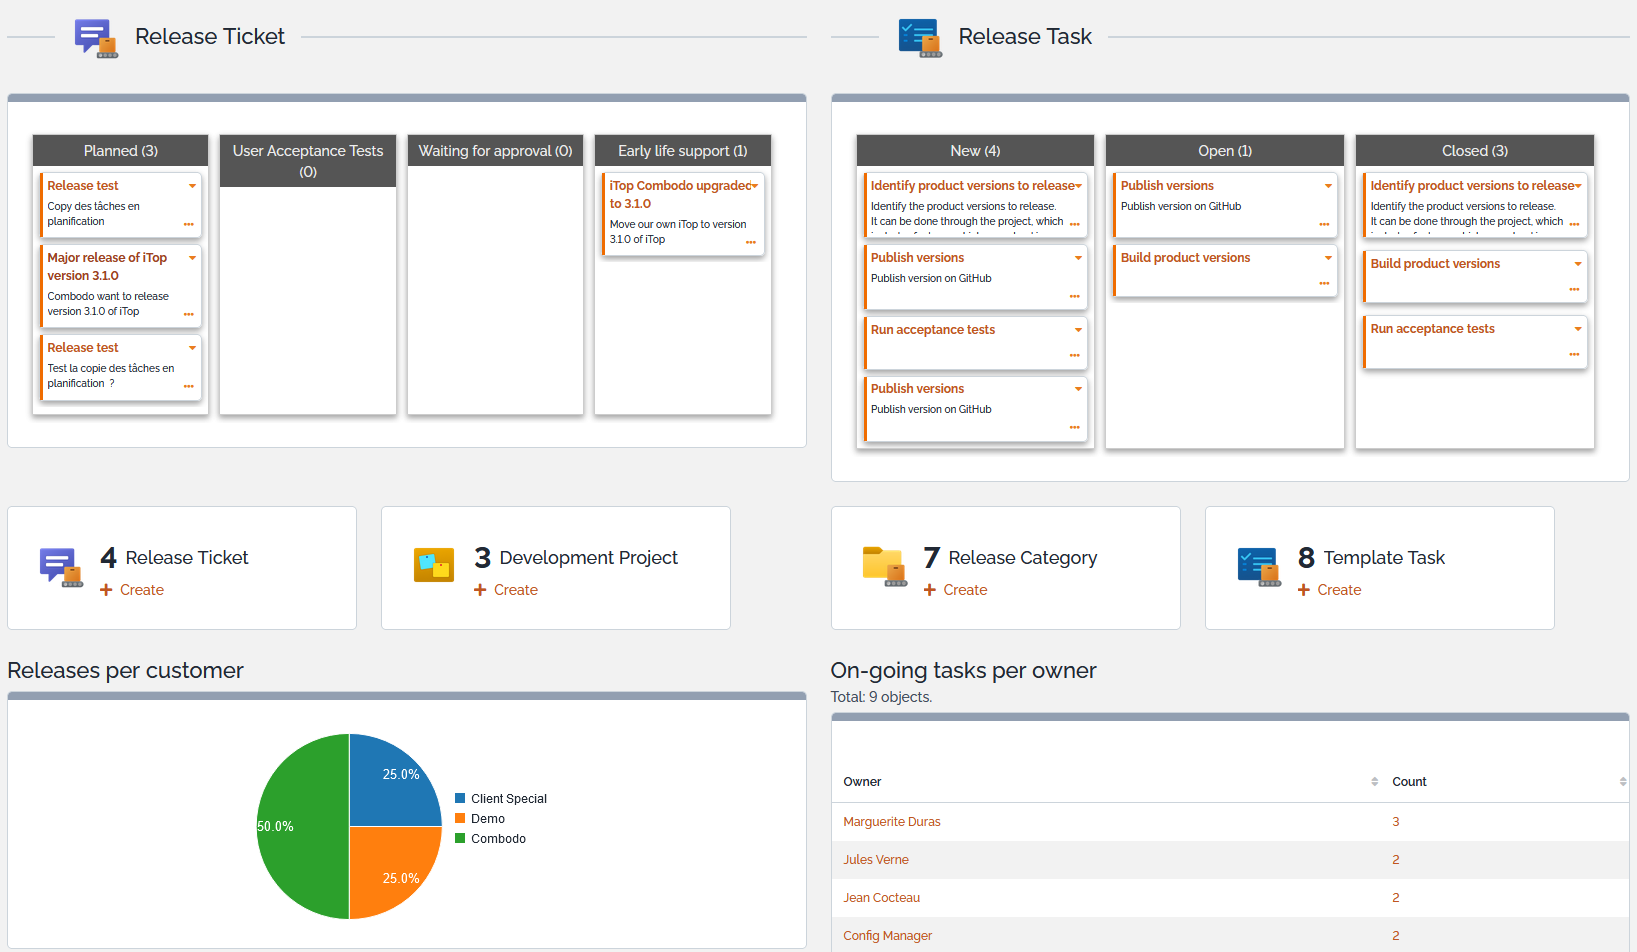Toggle the Demo legend entry in the pie chart
This screenshot has width=1637, height=952.
pyautogui.click(x=486, y=818)
